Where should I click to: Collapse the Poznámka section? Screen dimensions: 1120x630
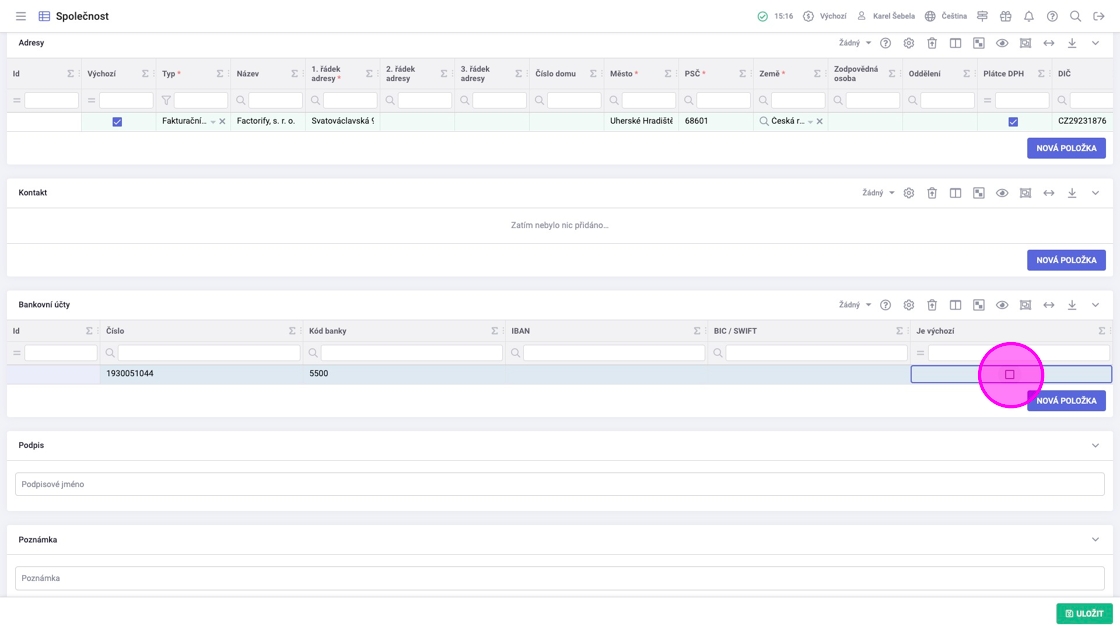1095,540
